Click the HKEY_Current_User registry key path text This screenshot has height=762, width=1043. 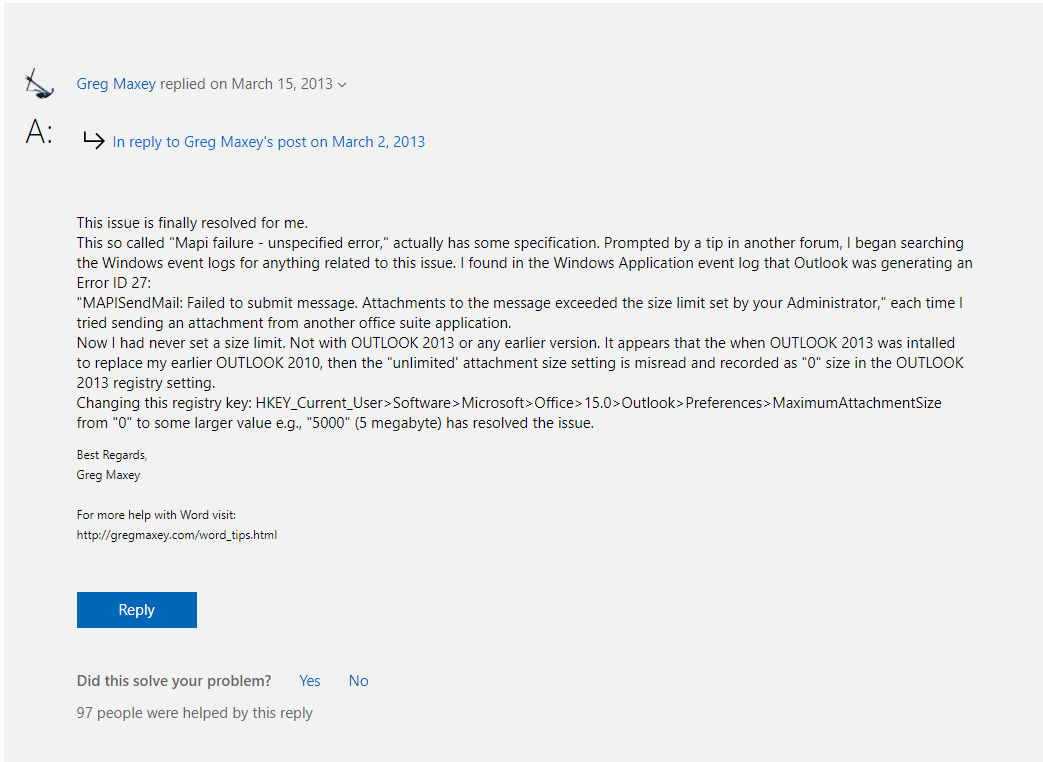(x=598, y=403)
